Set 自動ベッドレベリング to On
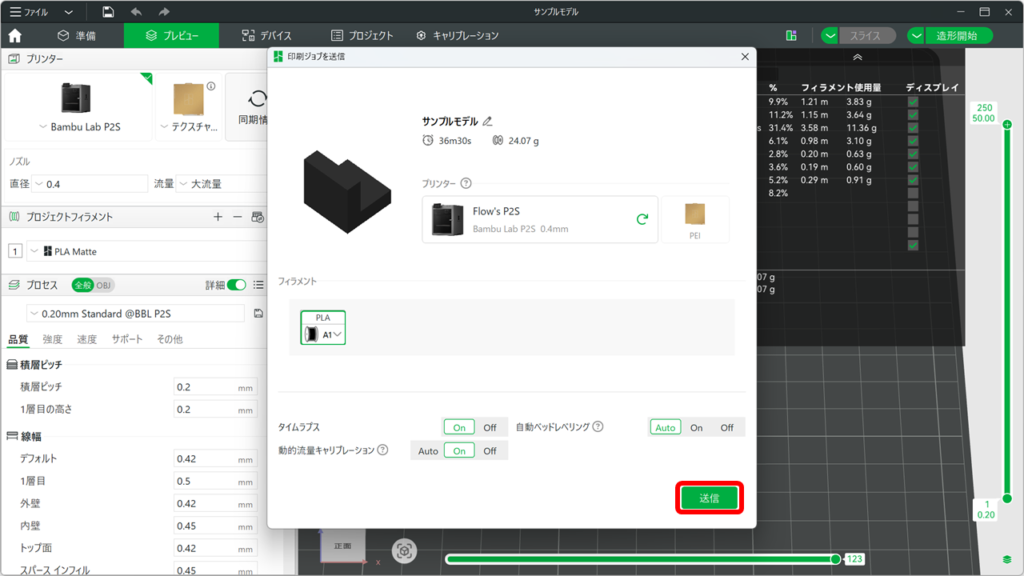 coord(696,427)
